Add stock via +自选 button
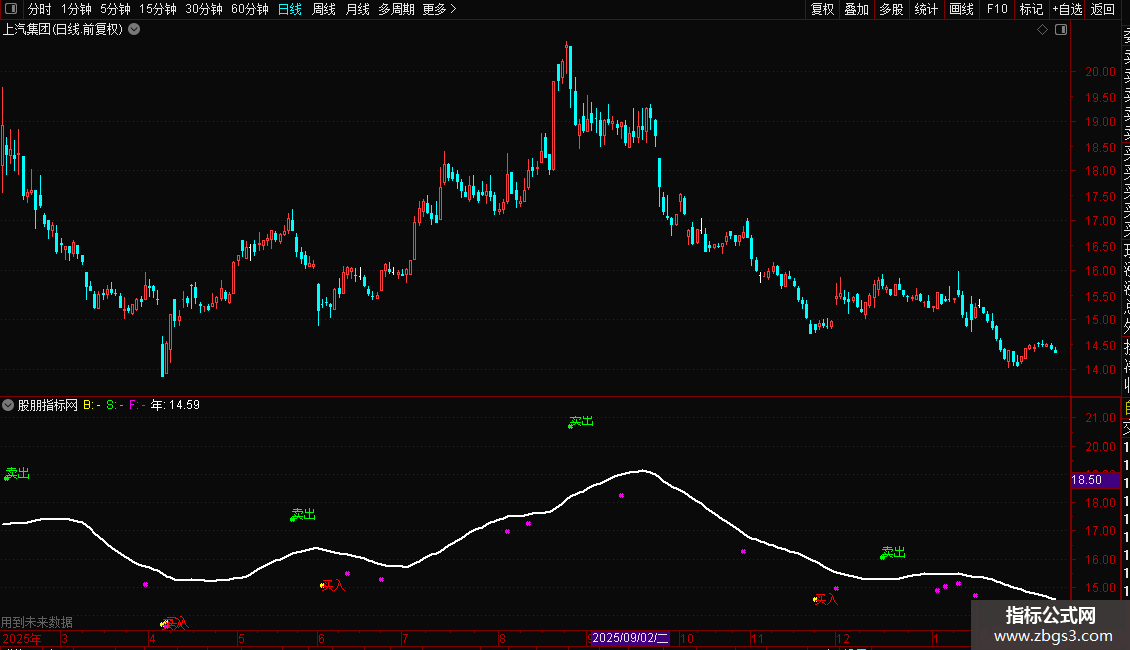Screen dimensions: 1130x650 pyautogui.click(x=1067, y=9)
